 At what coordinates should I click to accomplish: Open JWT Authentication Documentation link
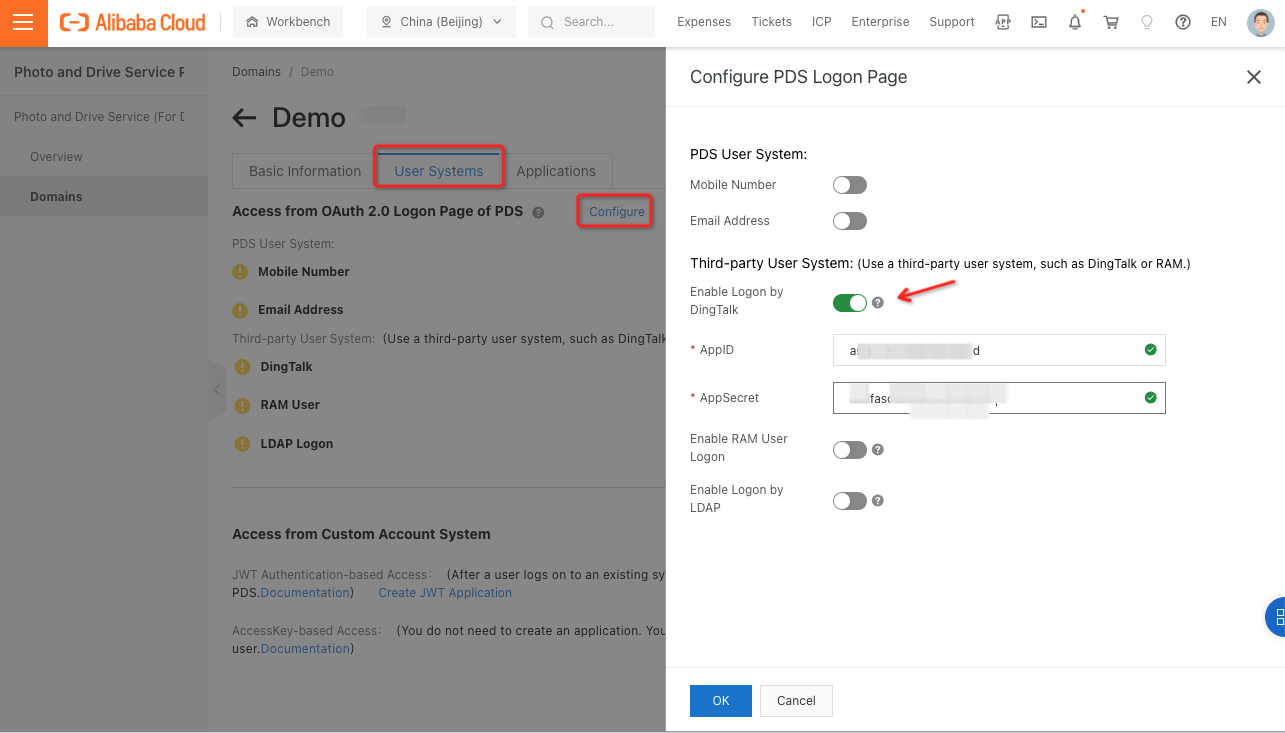point(305,593)
